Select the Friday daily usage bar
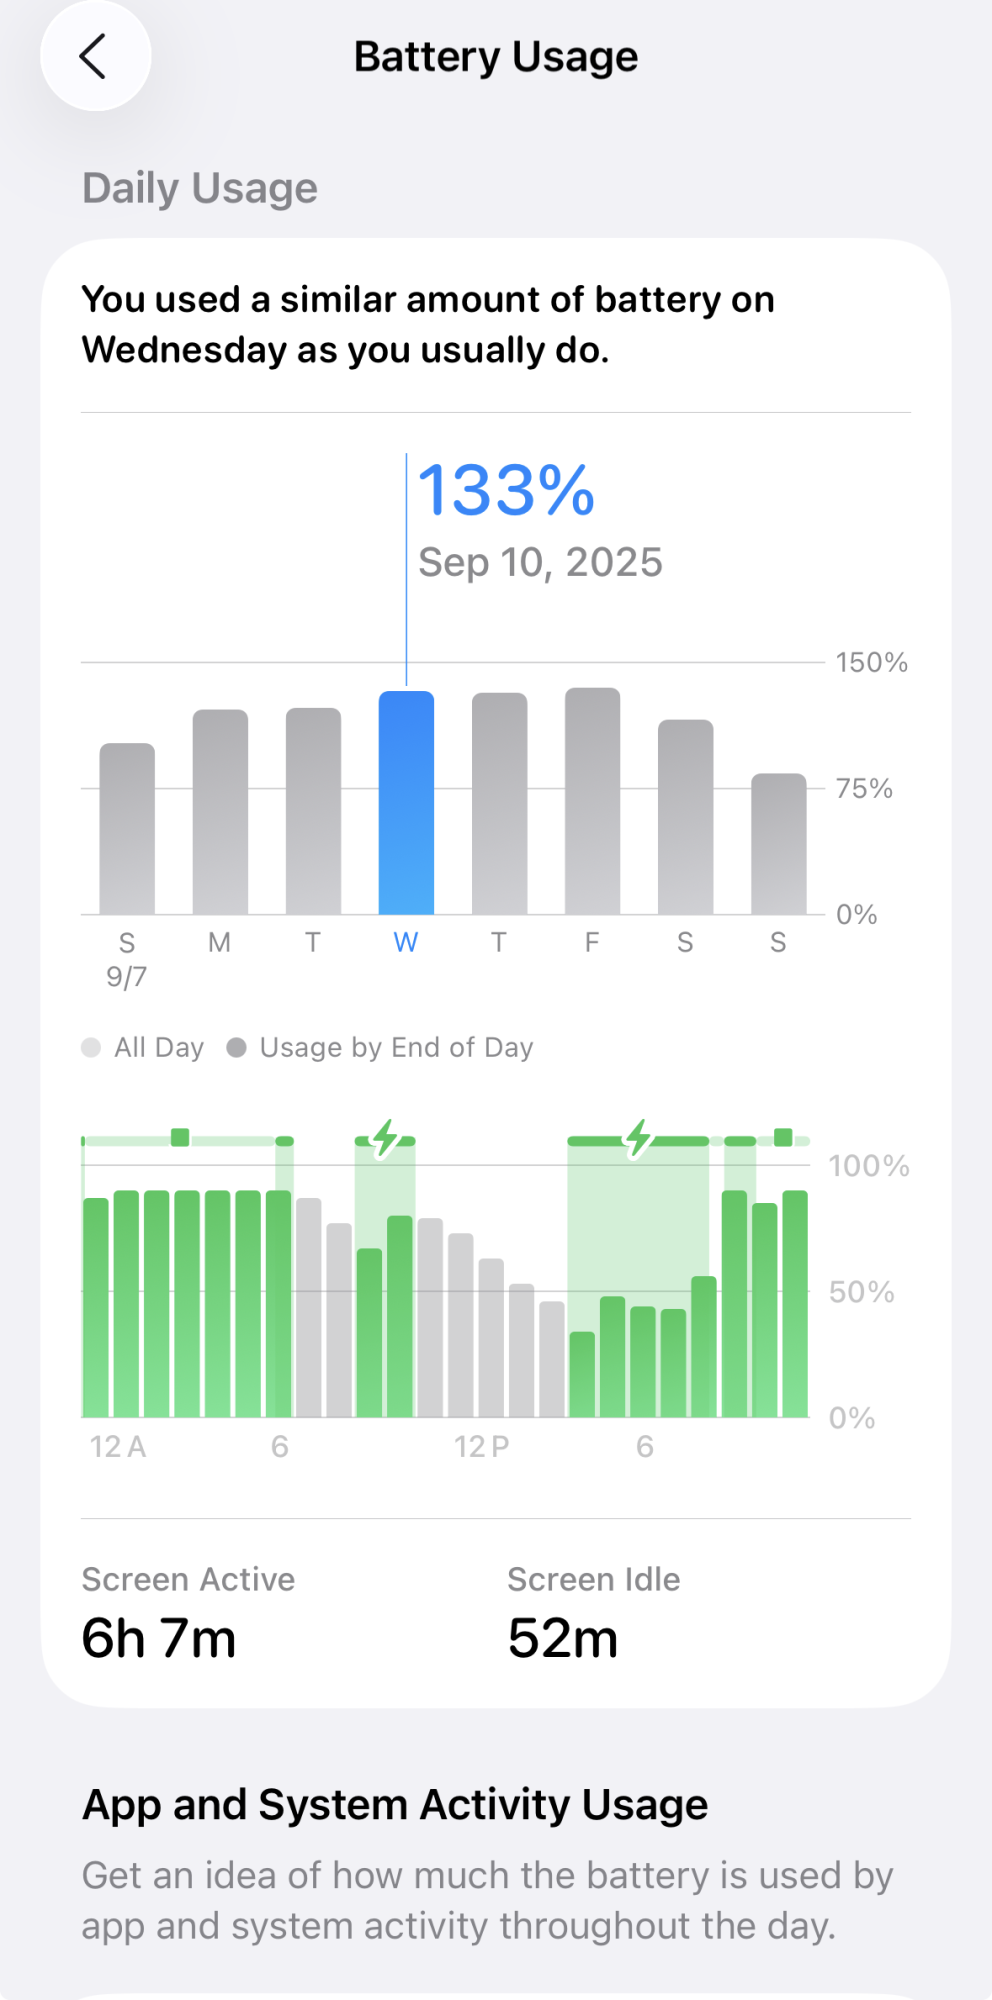Screen dimensions: 992x2000 point(592,801)
